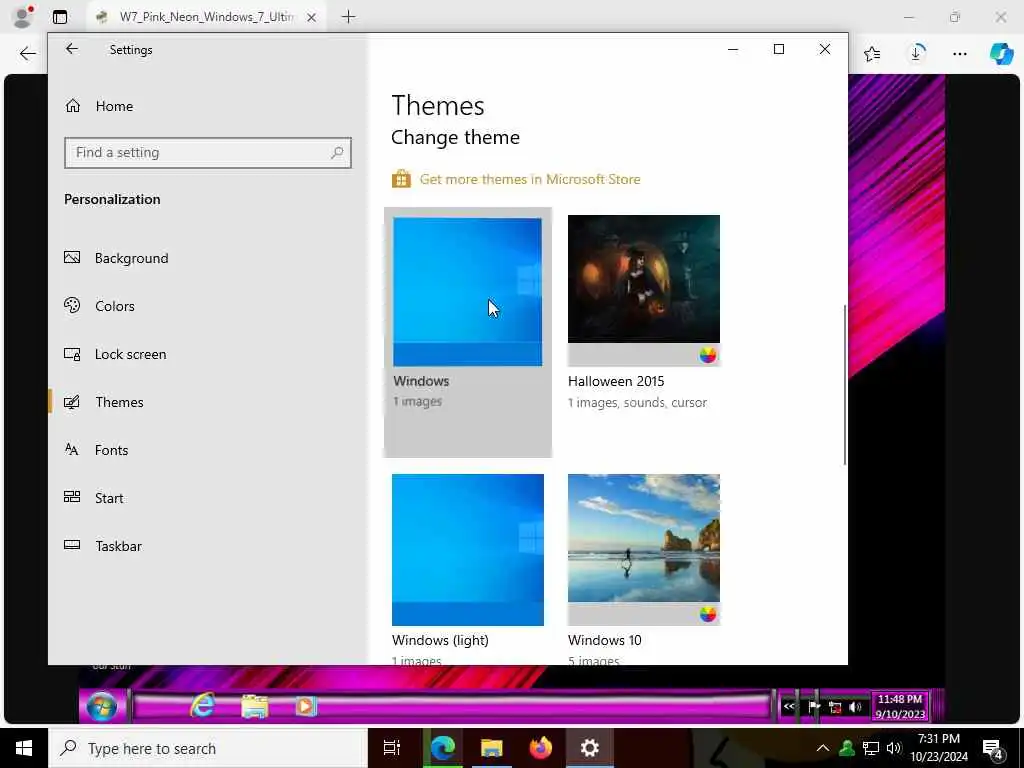Close the W7_Pink_Neon_Windows_7 tab
Screen dimensions: 1024x768
(312, 18)
